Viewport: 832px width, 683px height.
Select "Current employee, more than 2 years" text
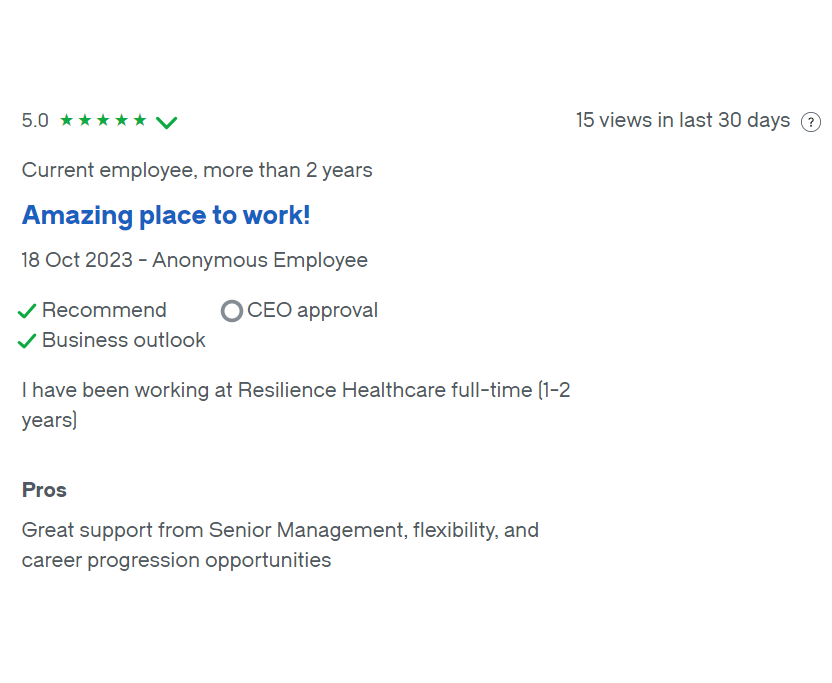pos(197,170)
